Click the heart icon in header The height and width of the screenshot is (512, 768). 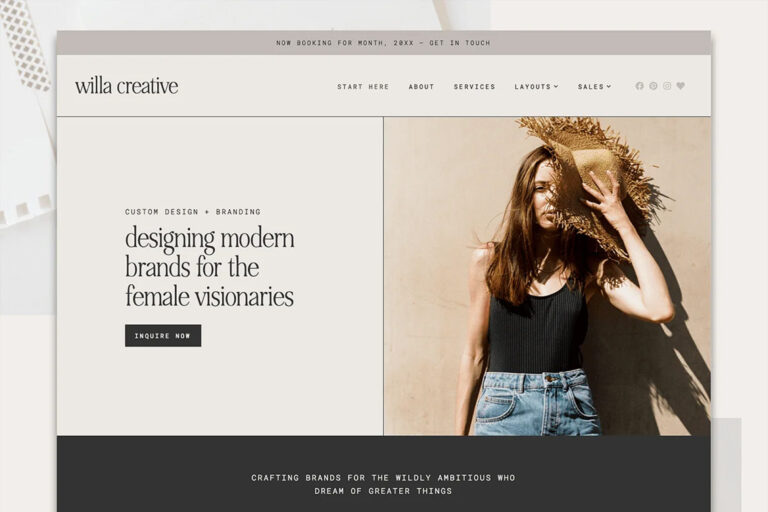pyautogui.click(x=680, y=86)
